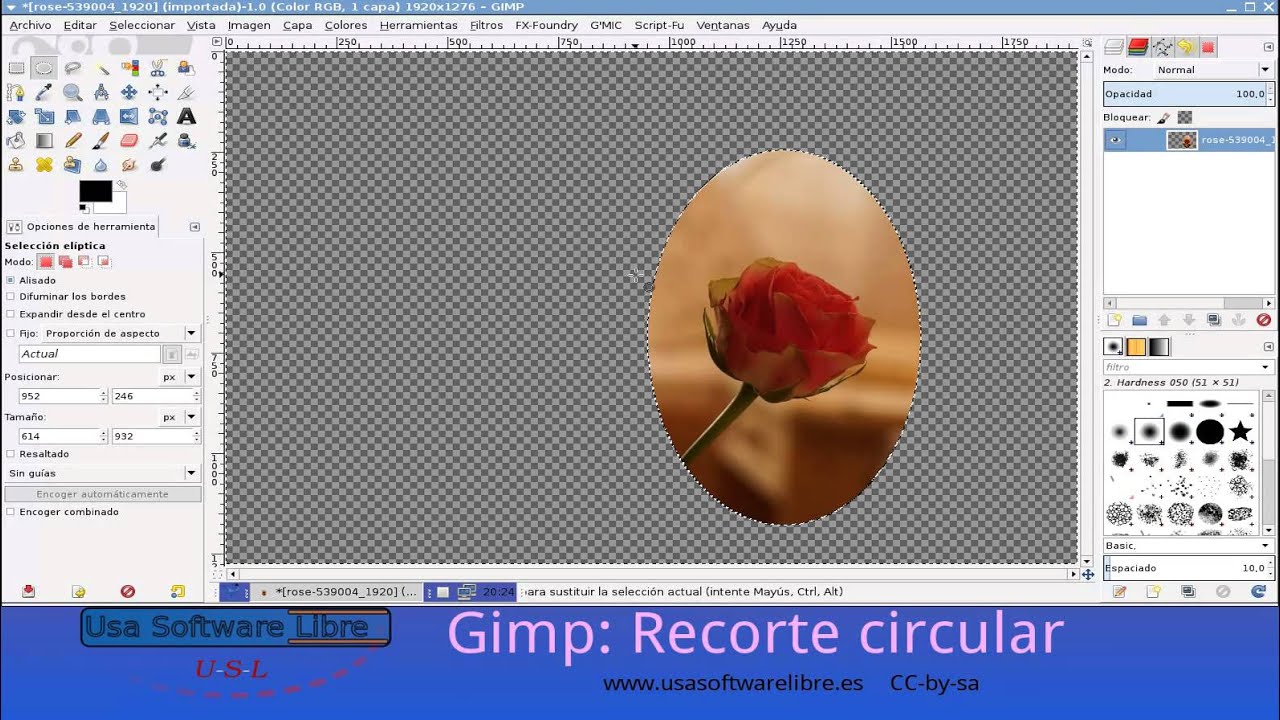Create a new layer with new-layer icon

pos(1115,320)
